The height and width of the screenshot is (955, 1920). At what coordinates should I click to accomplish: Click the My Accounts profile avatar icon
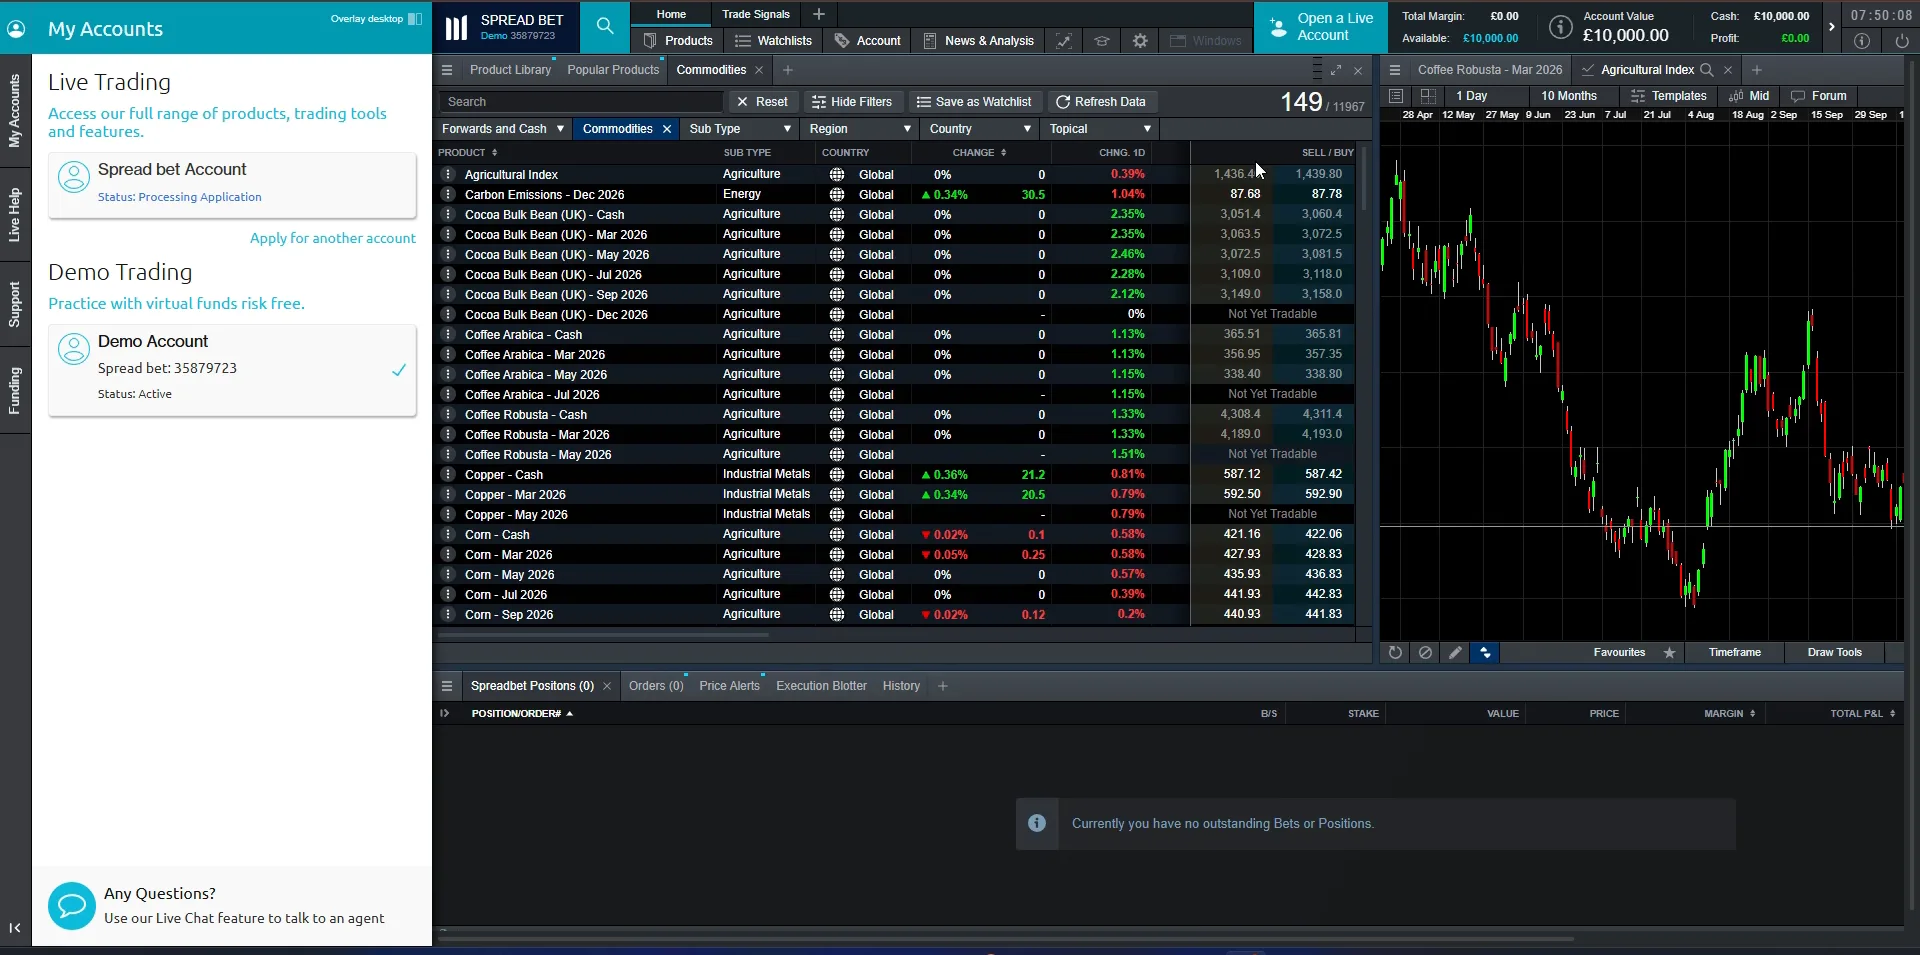16,28
